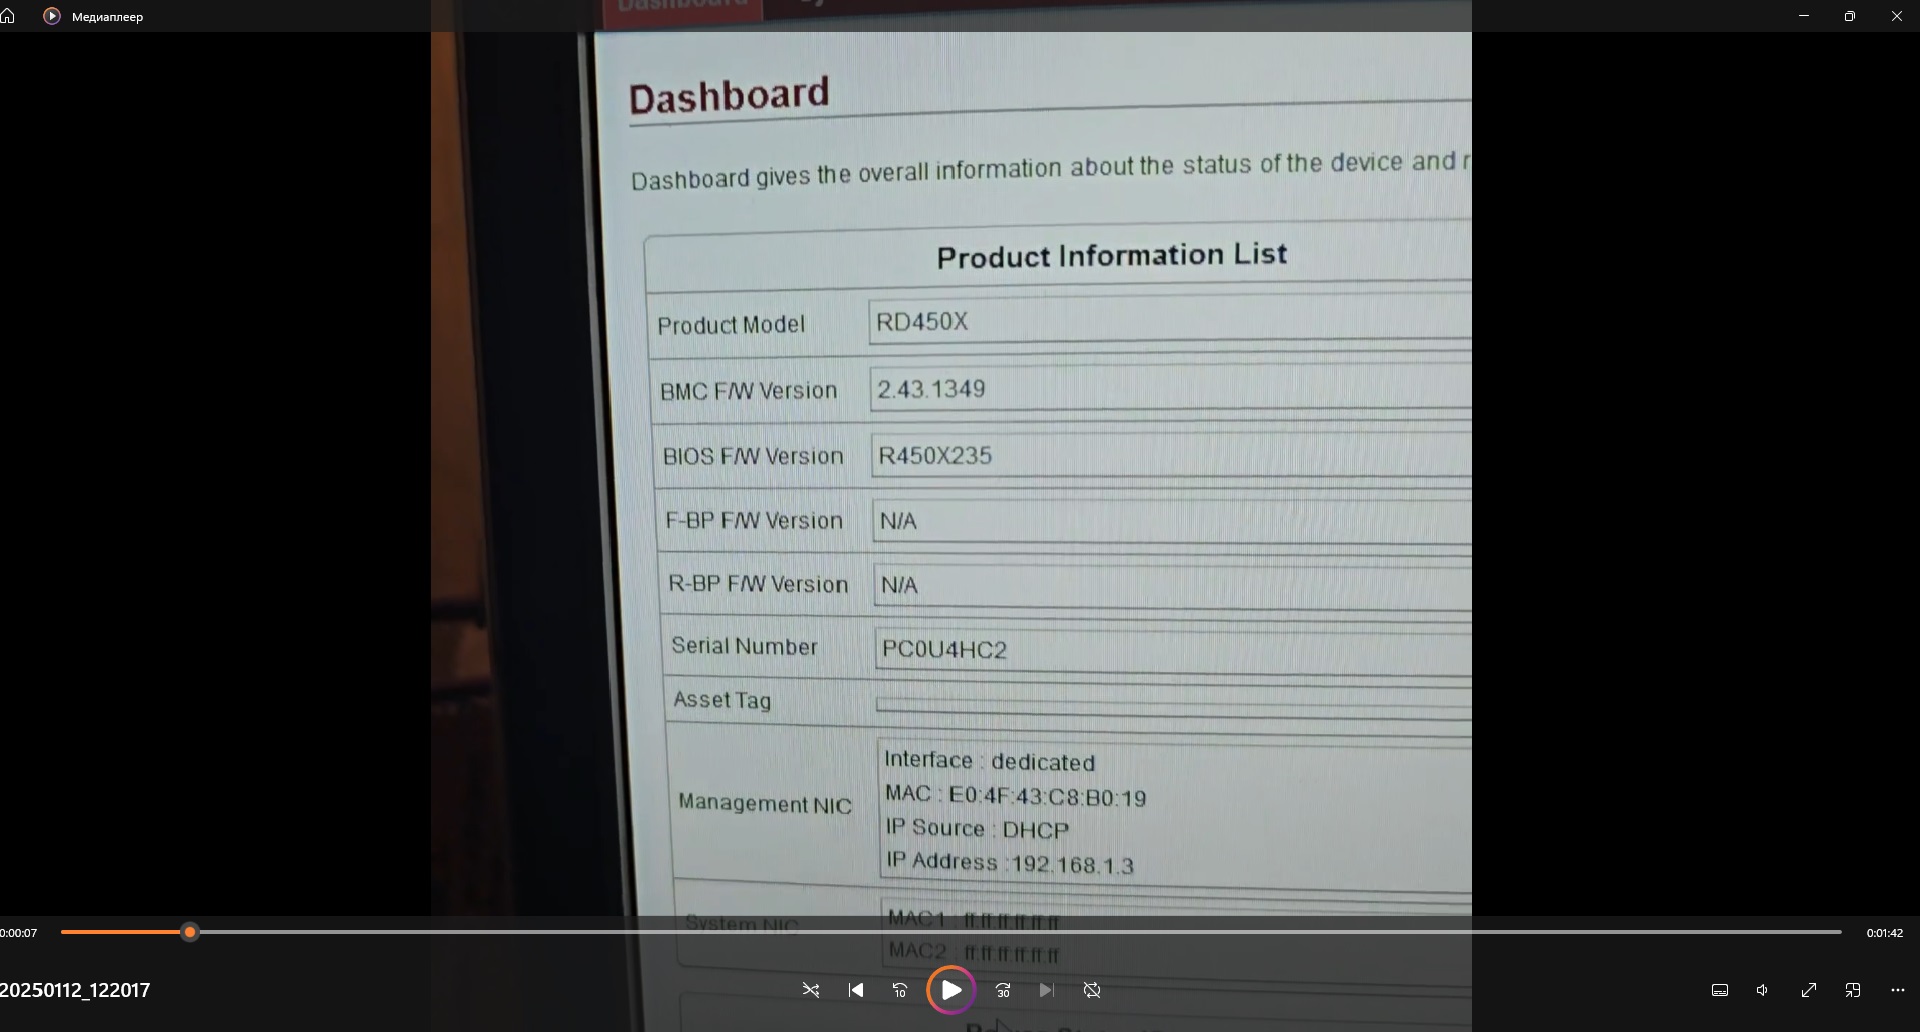The width and height of the screenshot is (1920, 1032).
Task: Click the elapsed time 0:00:07
Action: click(18, 933)
